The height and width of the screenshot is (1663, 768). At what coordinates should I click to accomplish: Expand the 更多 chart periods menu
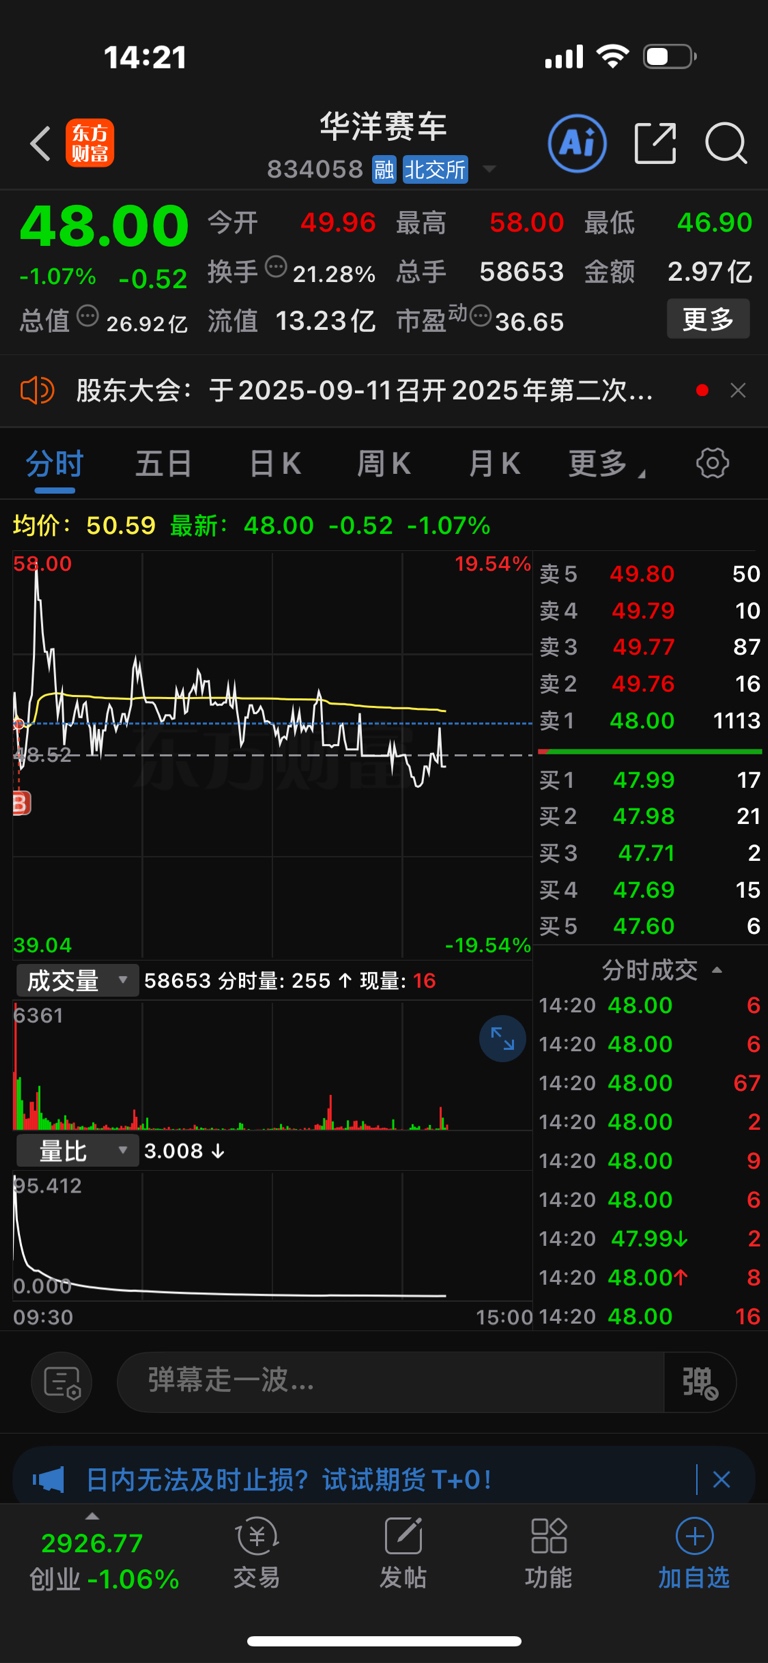(x=607, y=464)
